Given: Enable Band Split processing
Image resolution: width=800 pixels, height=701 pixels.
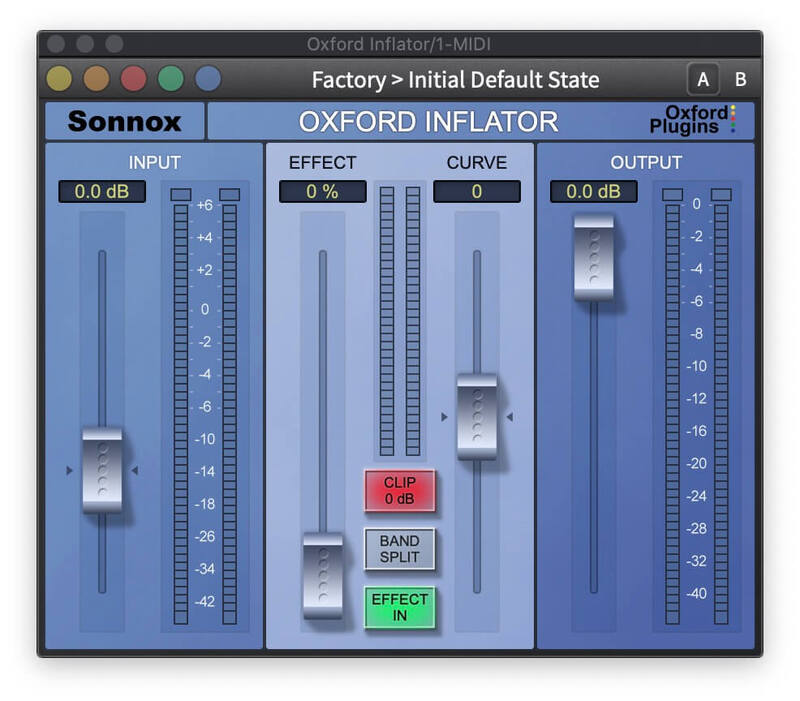Looking at the screenshot, I should click(400, 548).
